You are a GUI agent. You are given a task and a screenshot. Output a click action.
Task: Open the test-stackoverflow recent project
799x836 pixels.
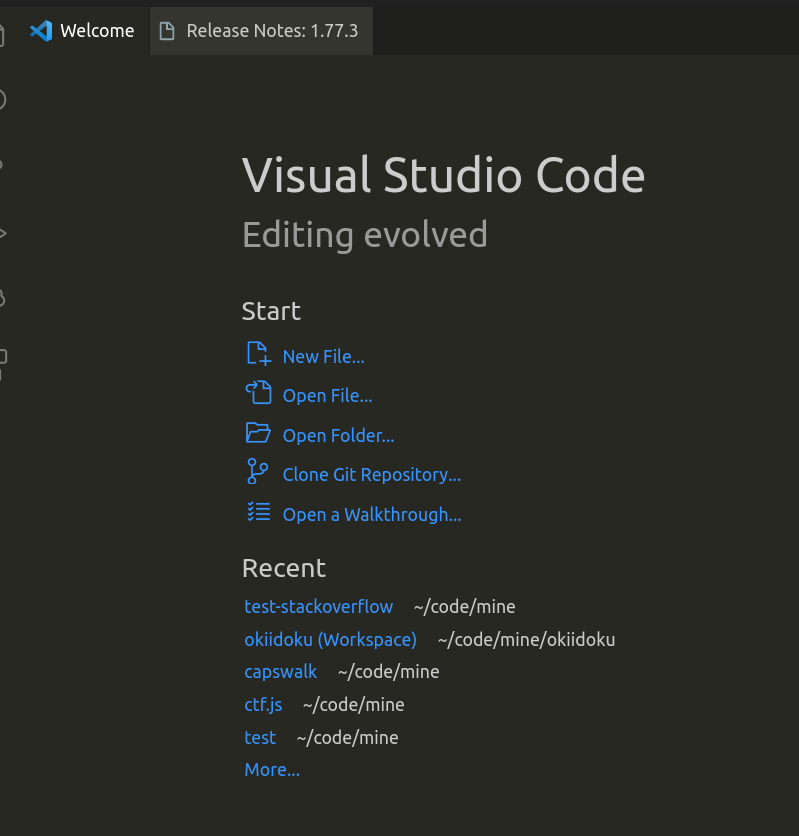318,606
